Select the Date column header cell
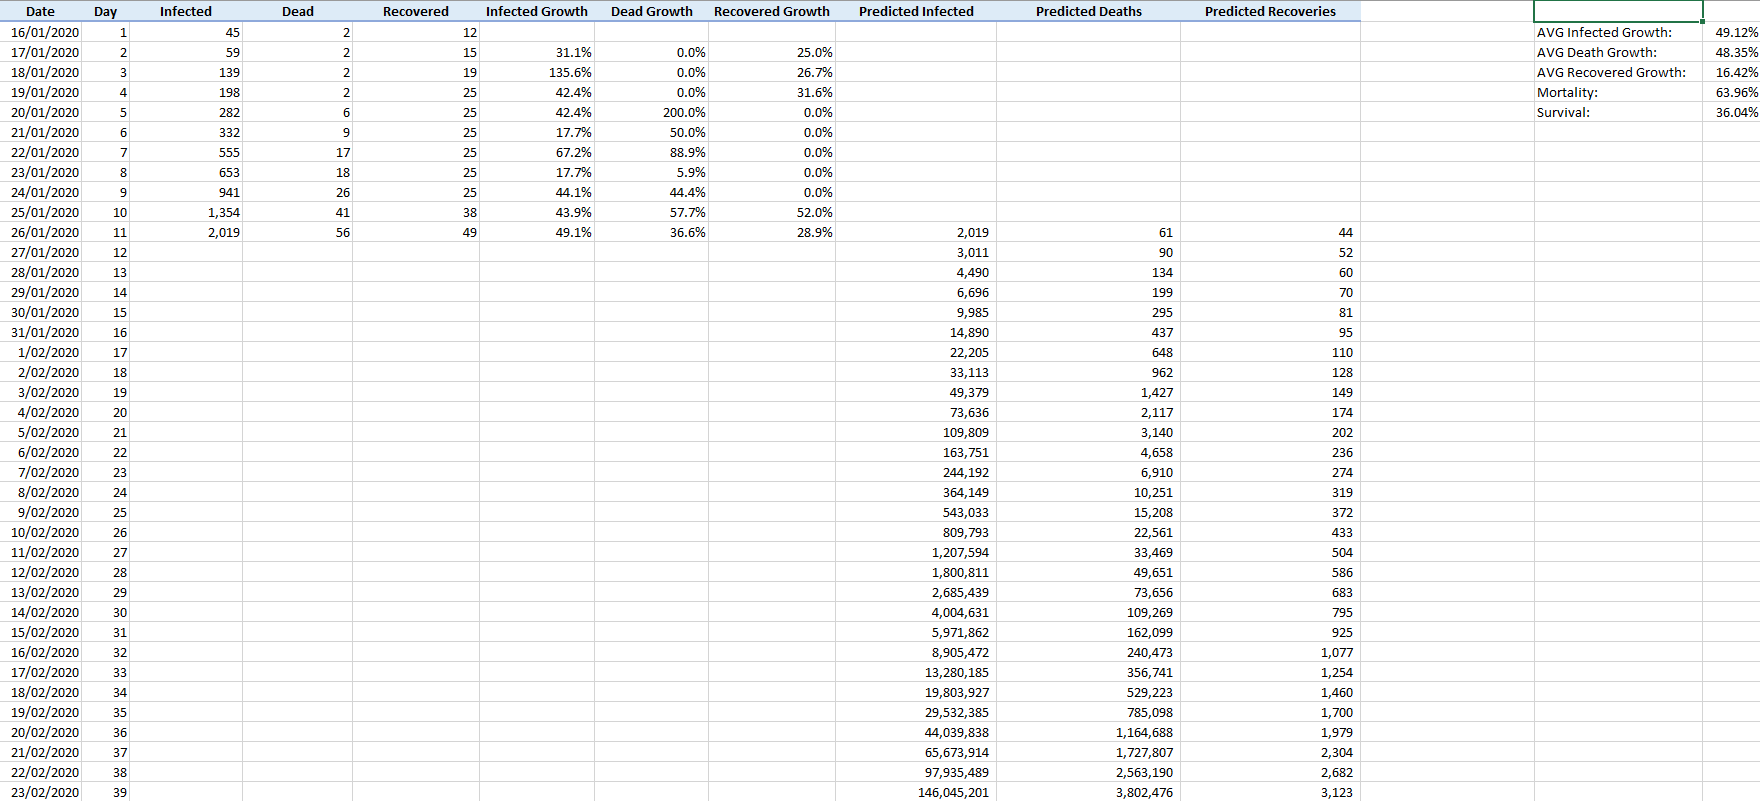Image resolution: width=1760 pixels, height=801 pixels. pyautogui.click(x=41, y=11)
